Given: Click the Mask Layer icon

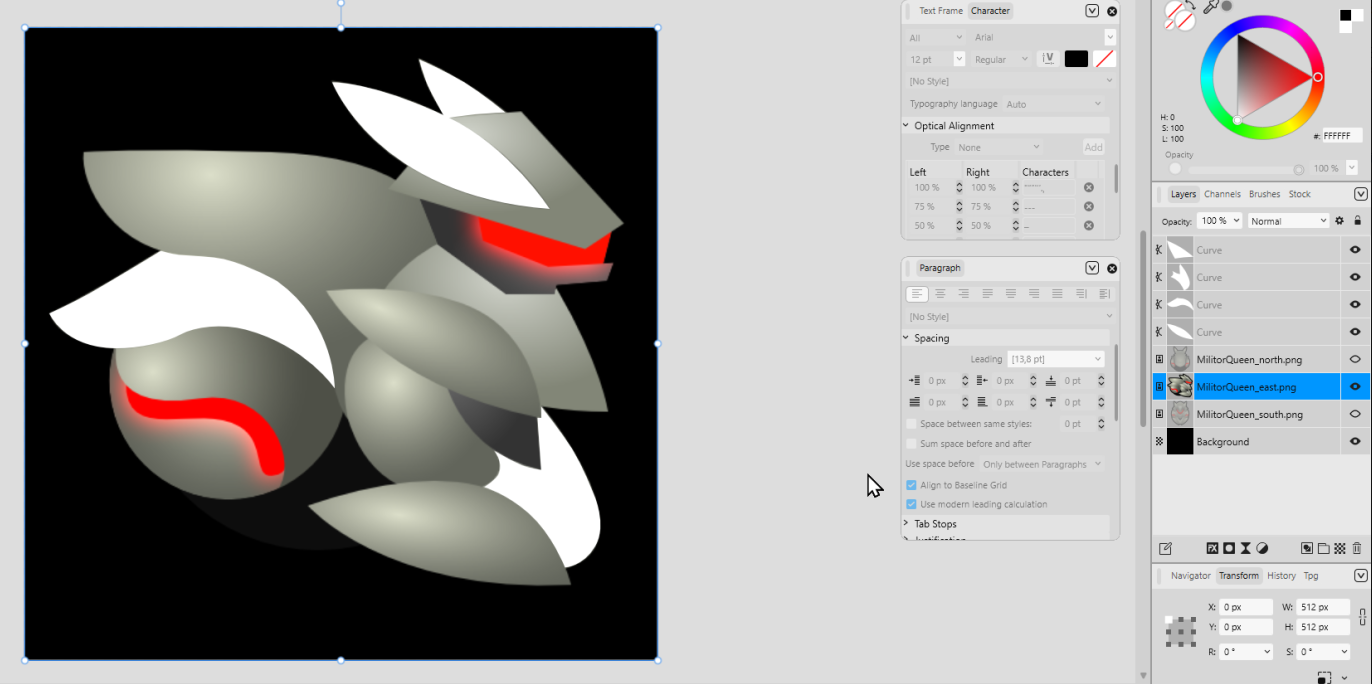Looking at the screenshot, I should tap(1229, 548).
